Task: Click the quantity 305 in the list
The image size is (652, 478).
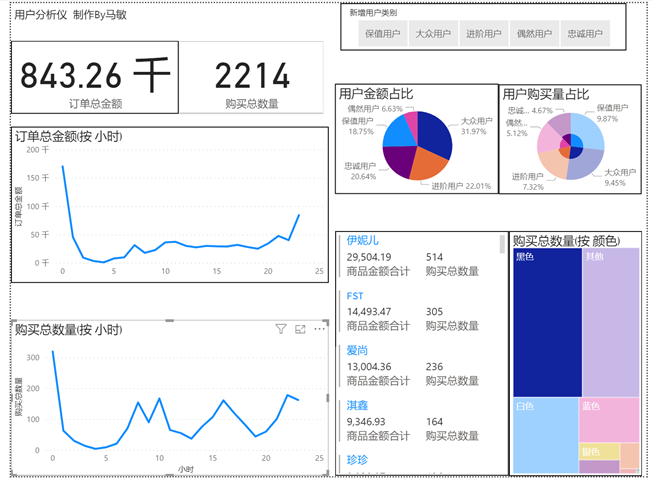Action: 434,312
